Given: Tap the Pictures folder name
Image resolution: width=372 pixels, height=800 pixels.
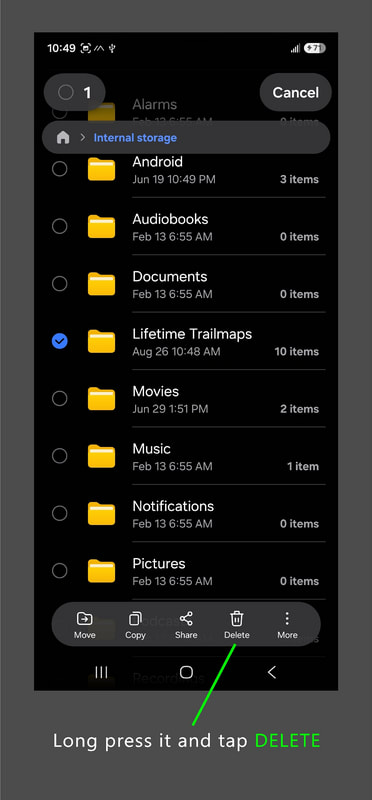Looking at the screenshot, I should 159,563.
